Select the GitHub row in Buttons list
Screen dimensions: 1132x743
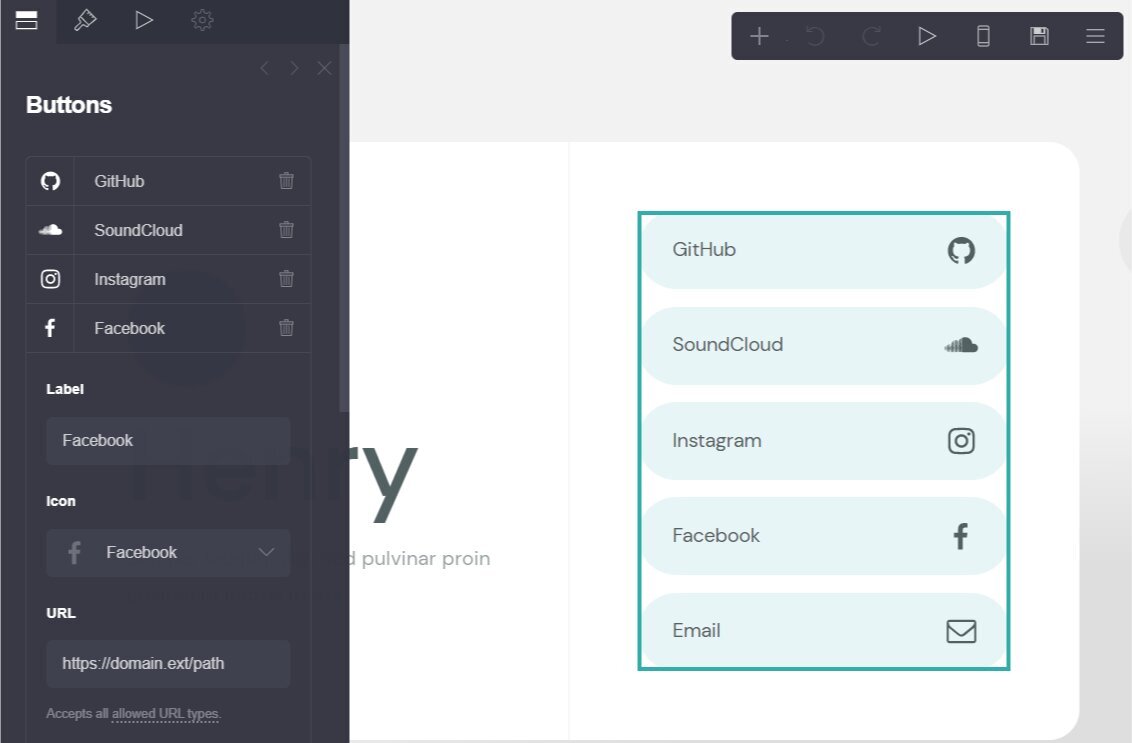pyautogui.click(x=169, y=181)
